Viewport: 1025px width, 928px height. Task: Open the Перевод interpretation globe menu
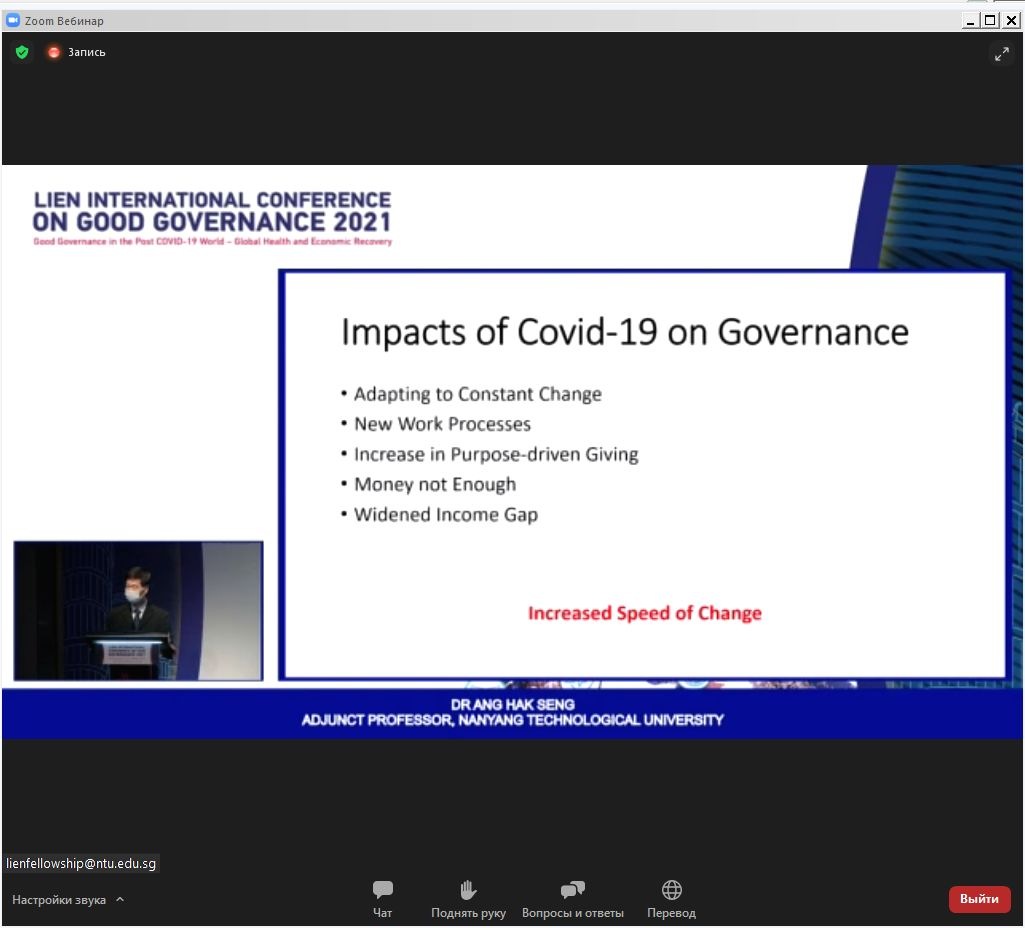[x=671, y=898]
